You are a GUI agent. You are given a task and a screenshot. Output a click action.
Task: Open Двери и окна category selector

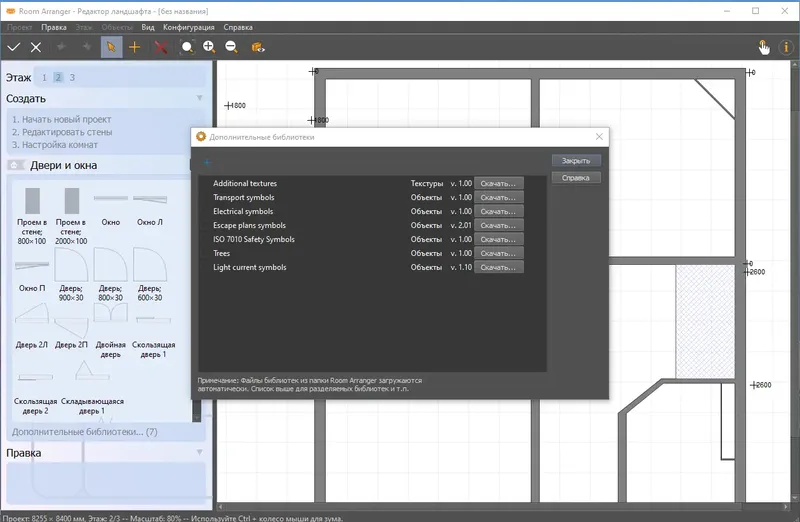click(x=14, y=165)
